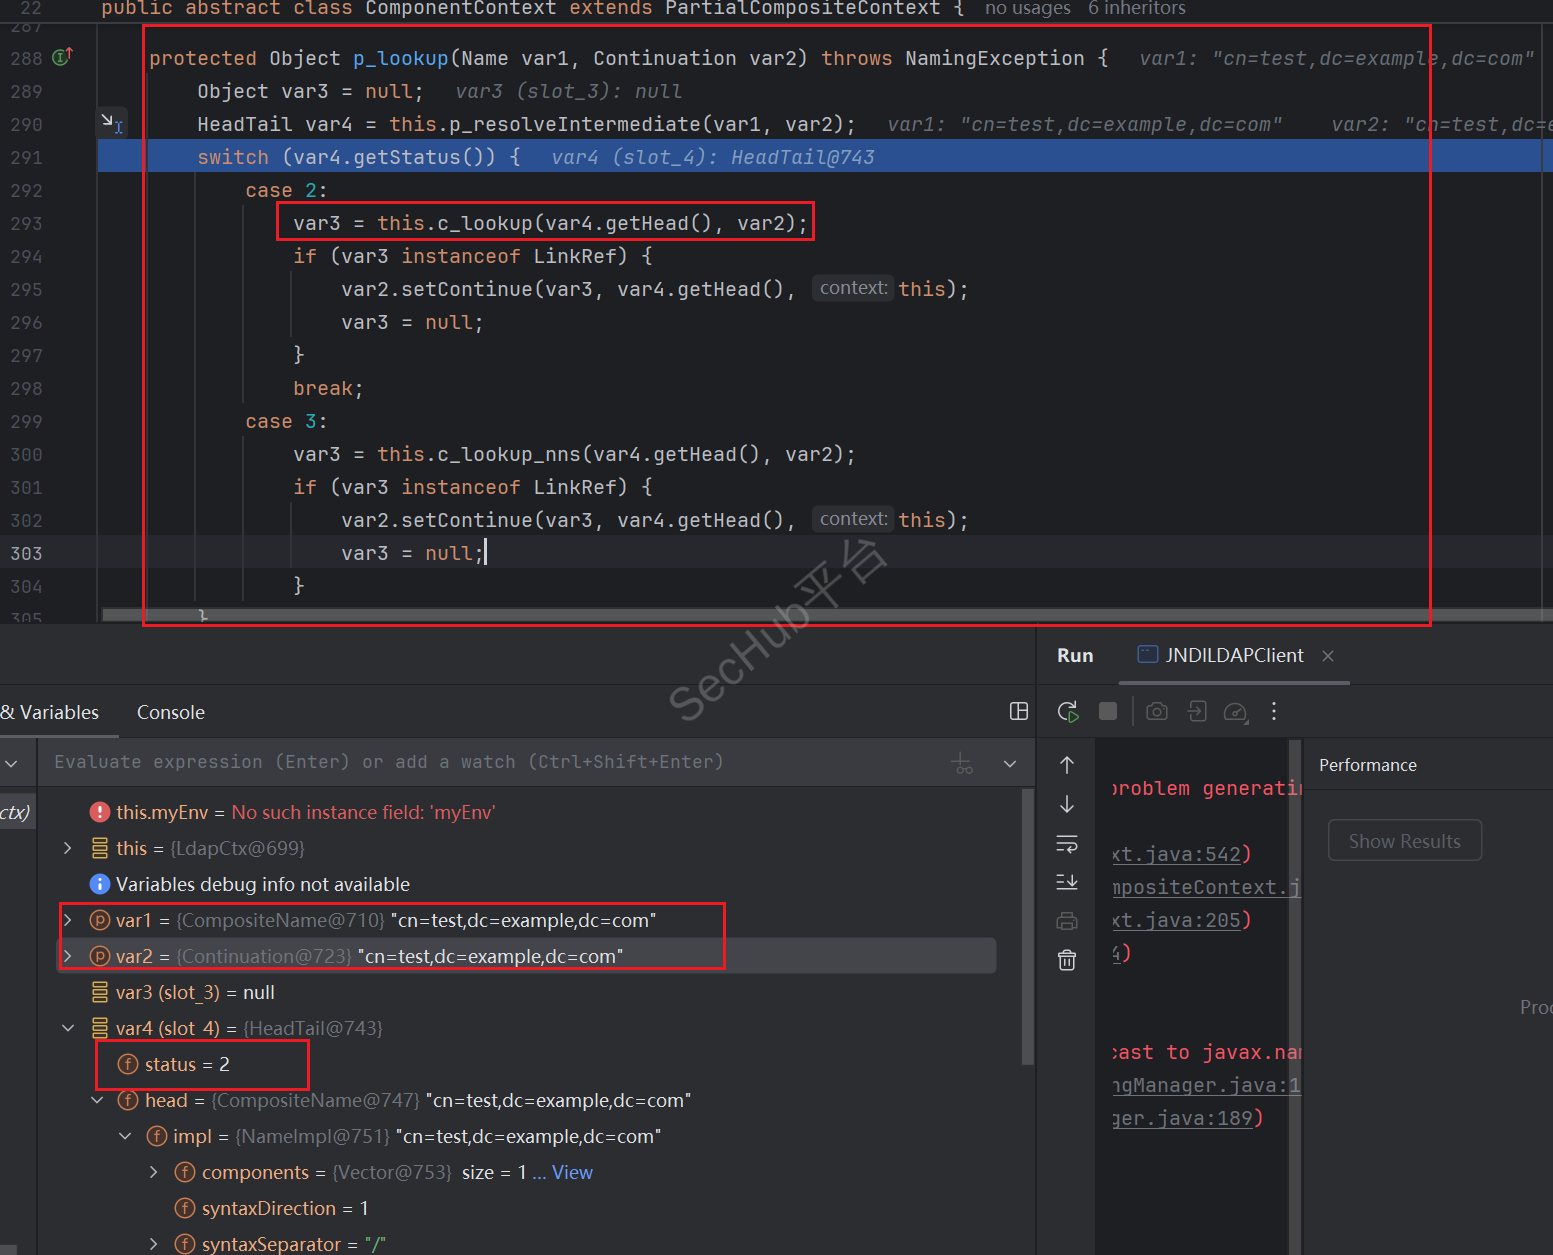Open debugger layout settings icon

tap(1019, 711)
